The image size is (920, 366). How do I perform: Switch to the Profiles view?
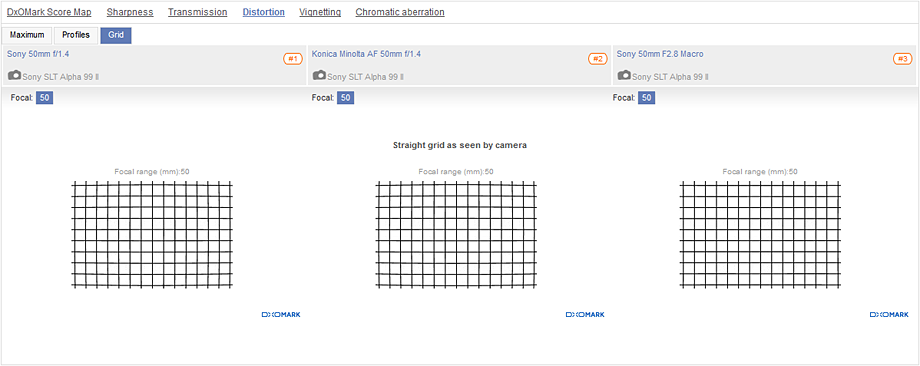coord(76,35)
